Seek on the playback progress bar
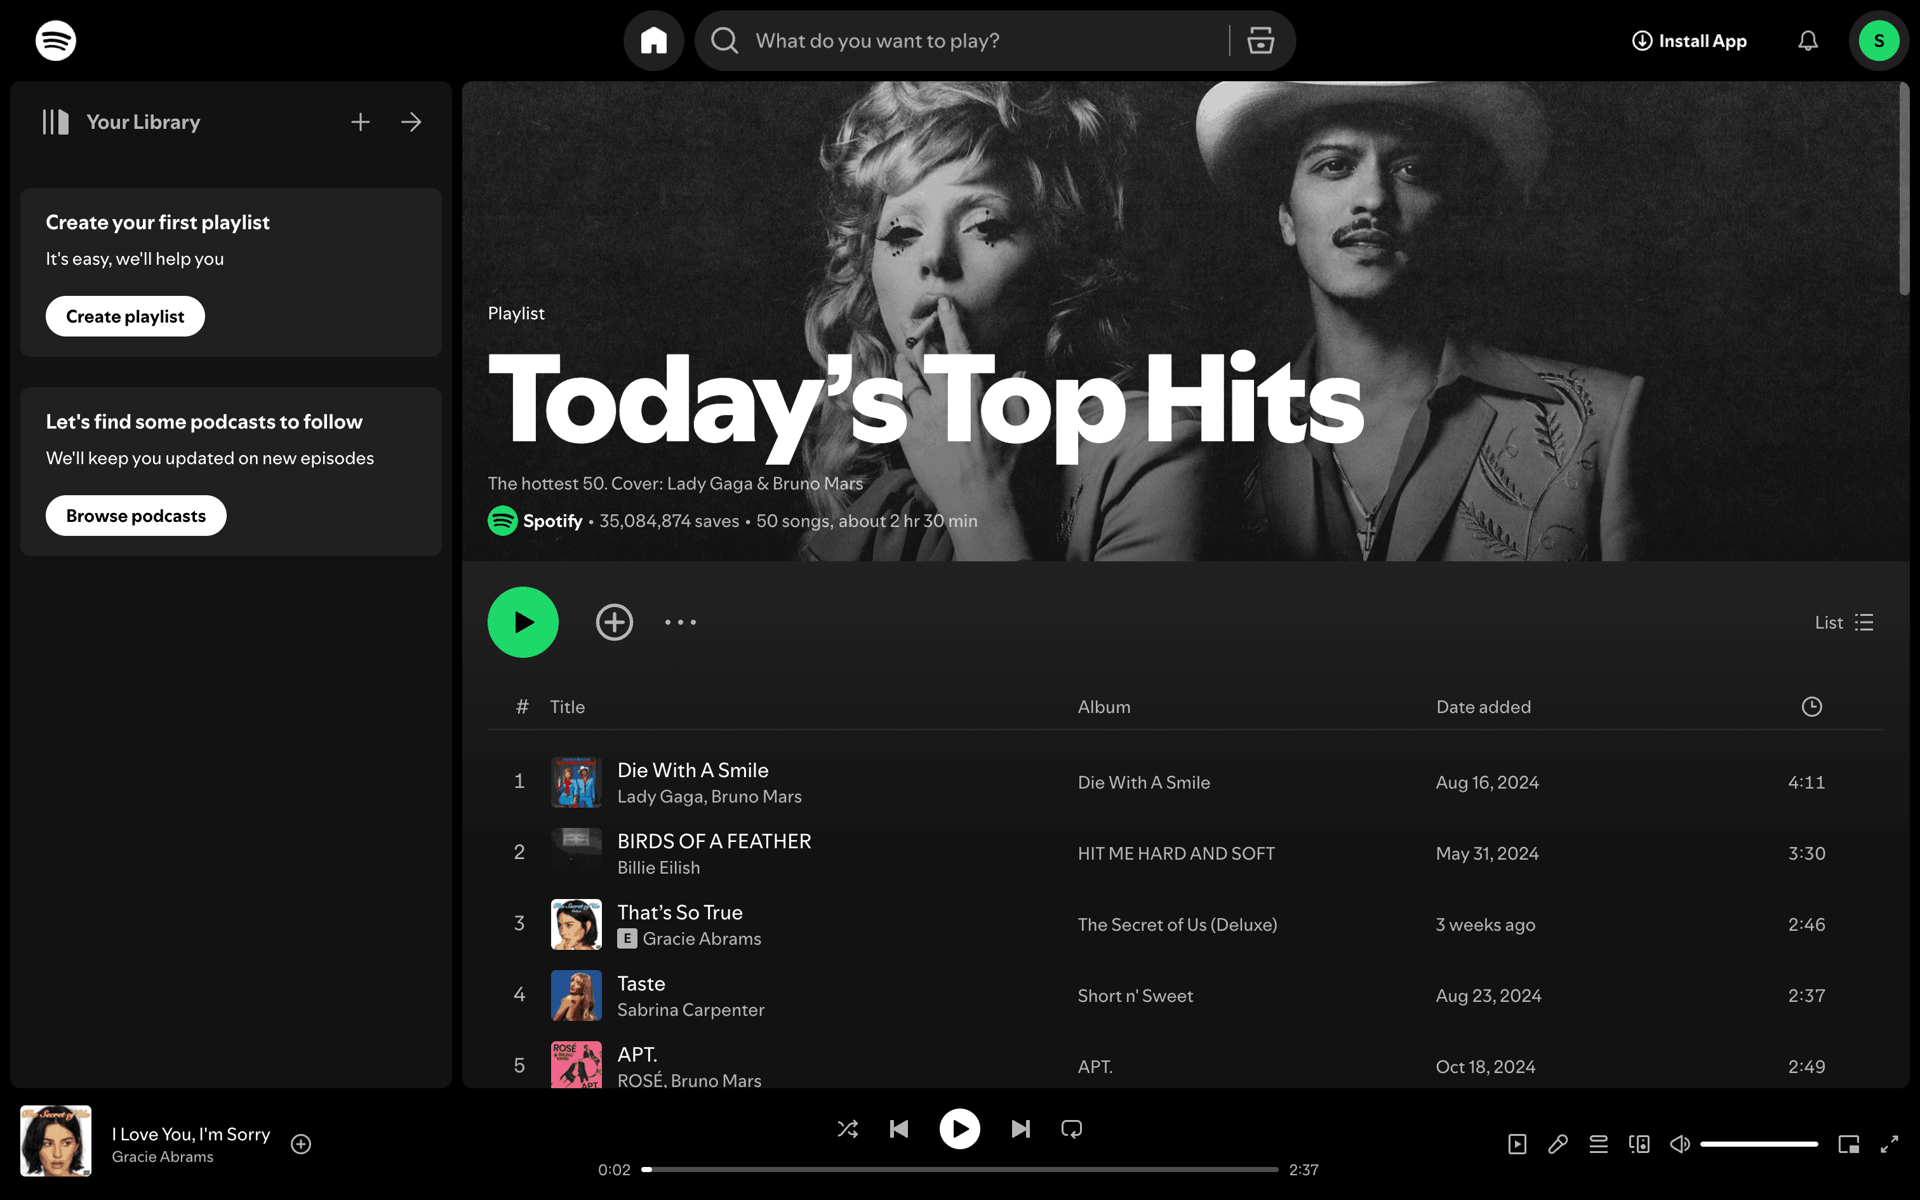 pyautogui.click(x=960, y=1169)
